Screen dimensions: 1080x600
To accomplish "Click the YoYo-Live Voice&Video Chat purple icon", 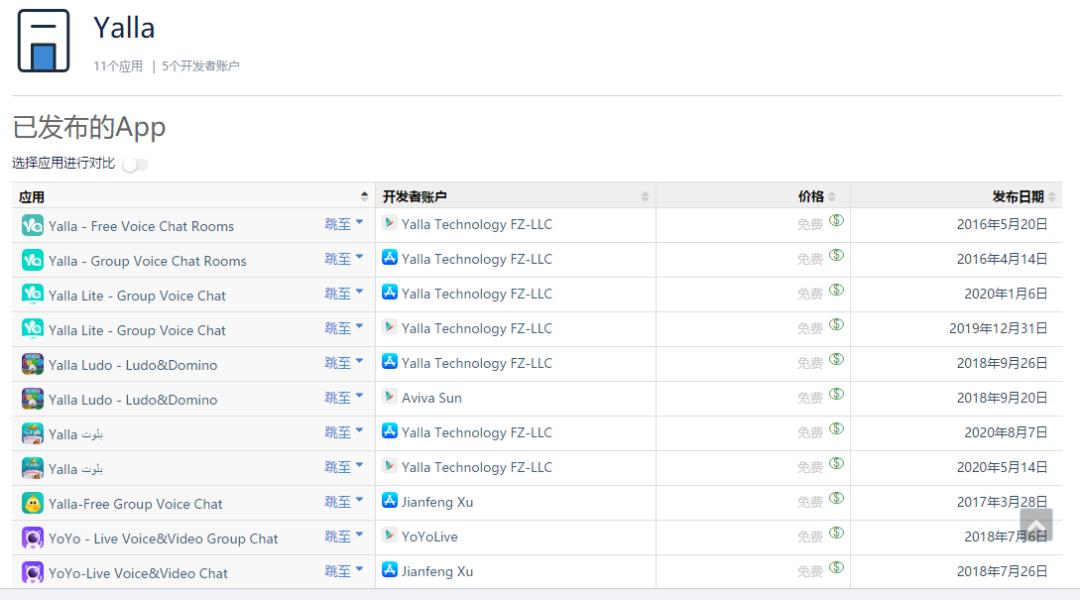I will pyautogui.click(x=32, y=572).
